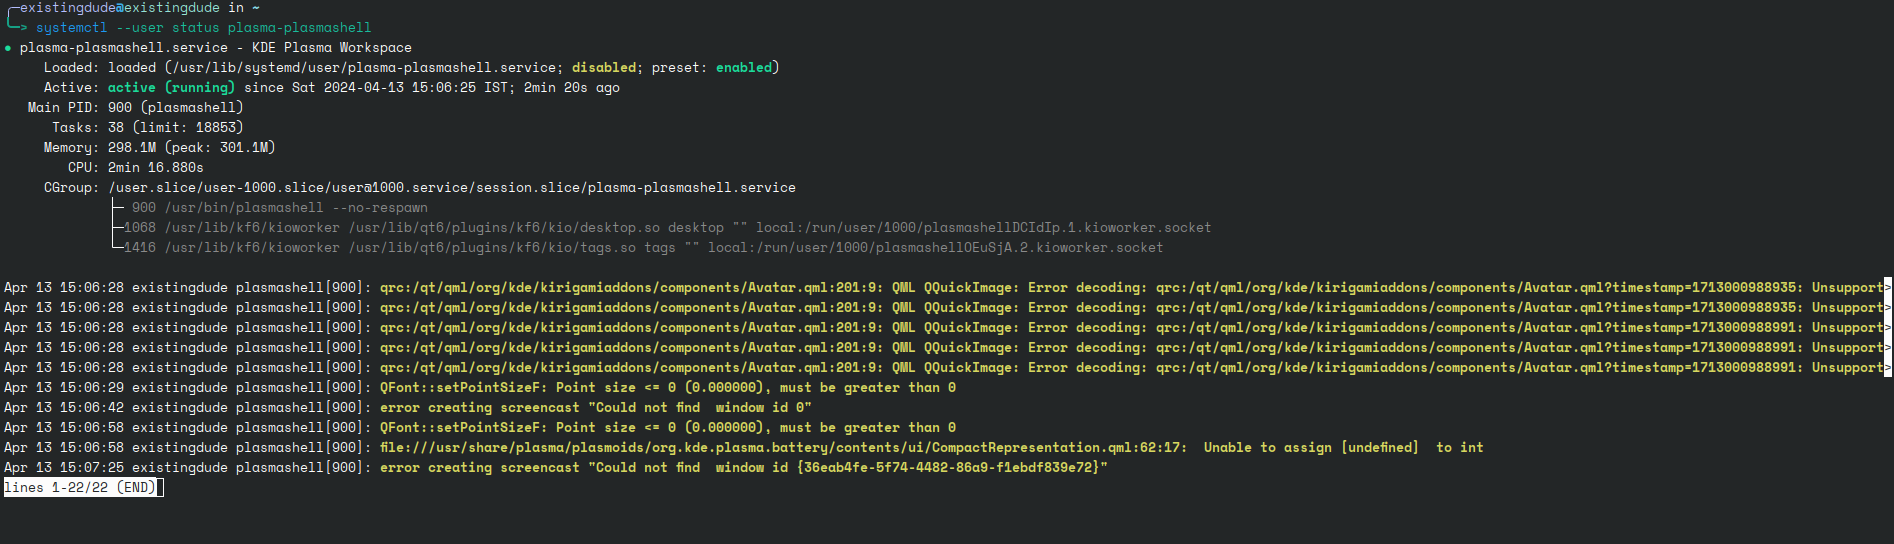Click the typed command 'systemctl --user status plasma-plasmashell'
This screenshot has height=544, width=1894.
204,27
